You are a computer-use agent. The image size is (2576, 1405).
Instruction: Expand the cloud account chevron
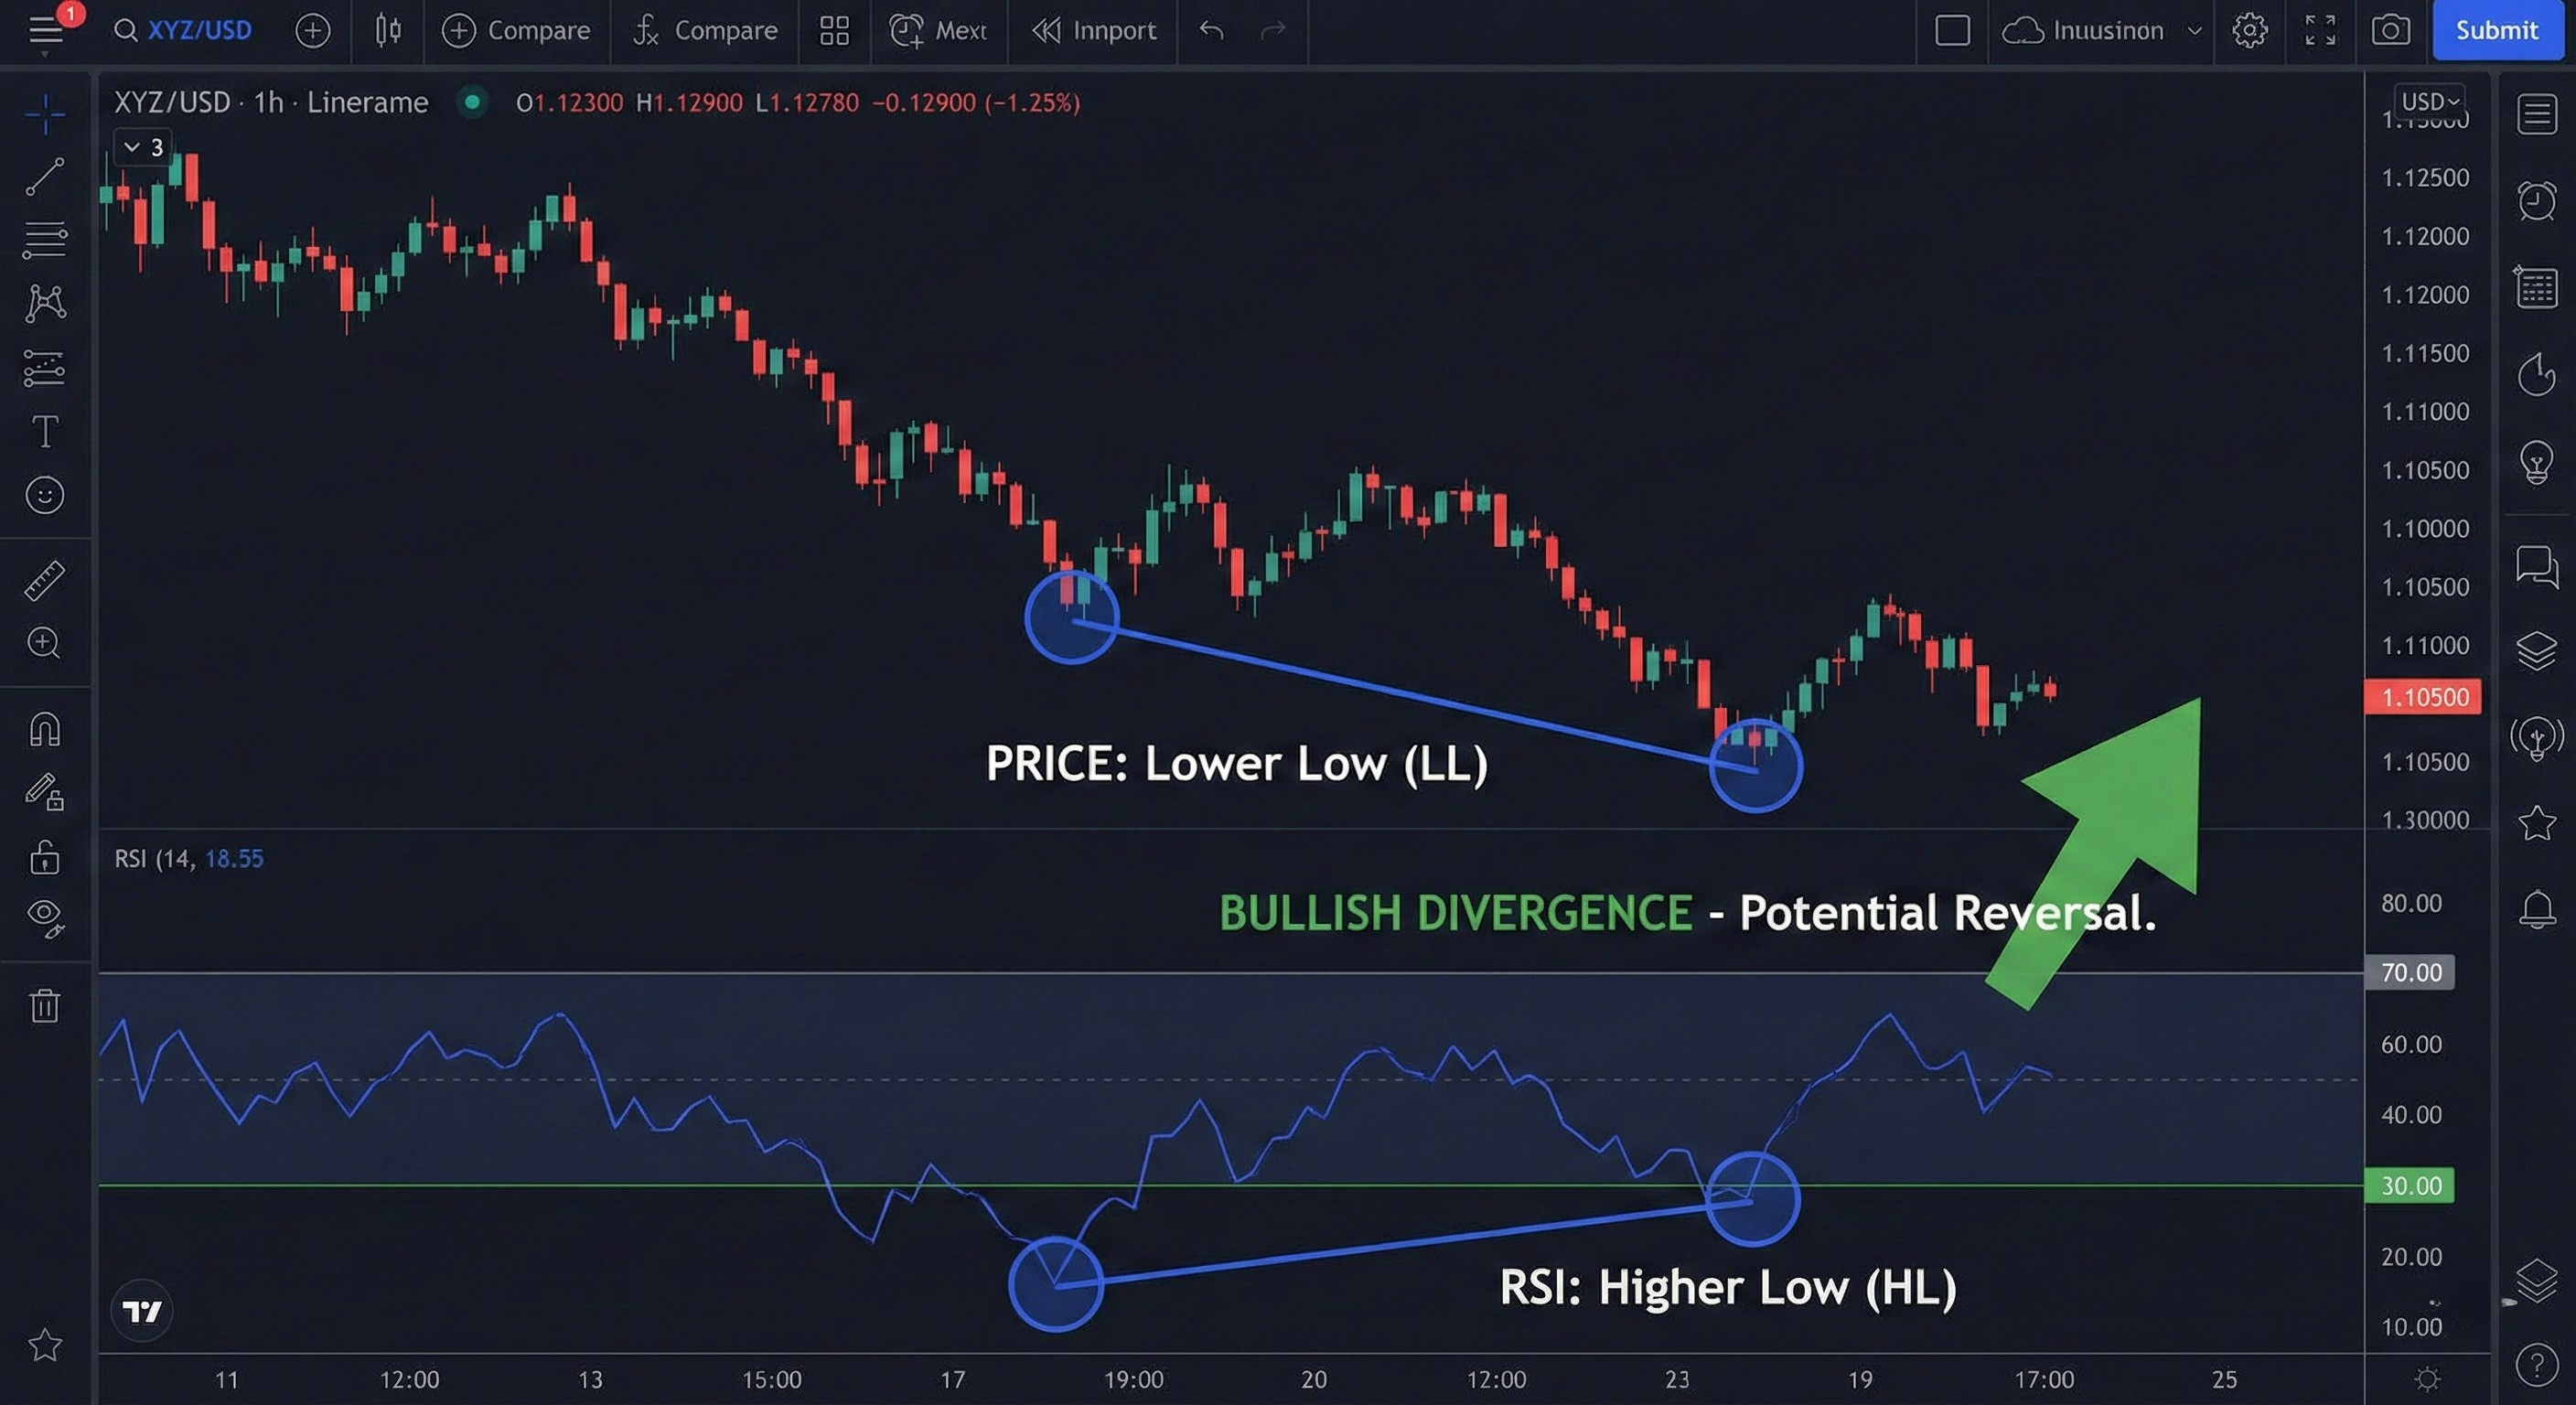pos(2196,31)
